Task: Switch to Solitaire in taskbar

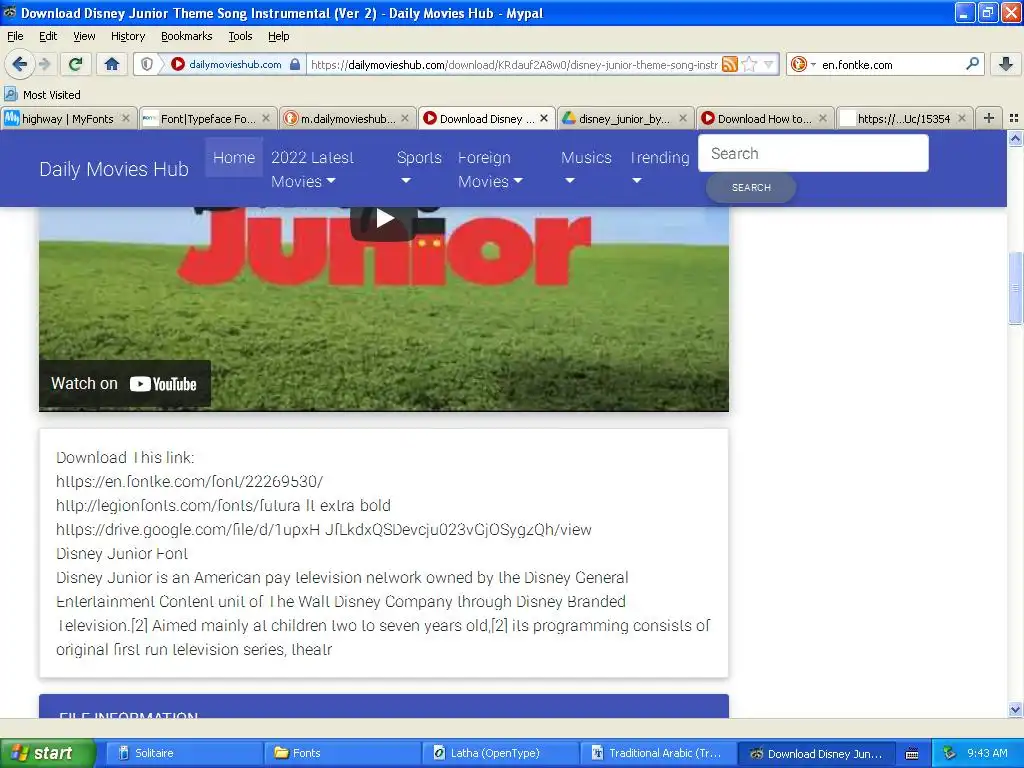Action: coord(184,753)
